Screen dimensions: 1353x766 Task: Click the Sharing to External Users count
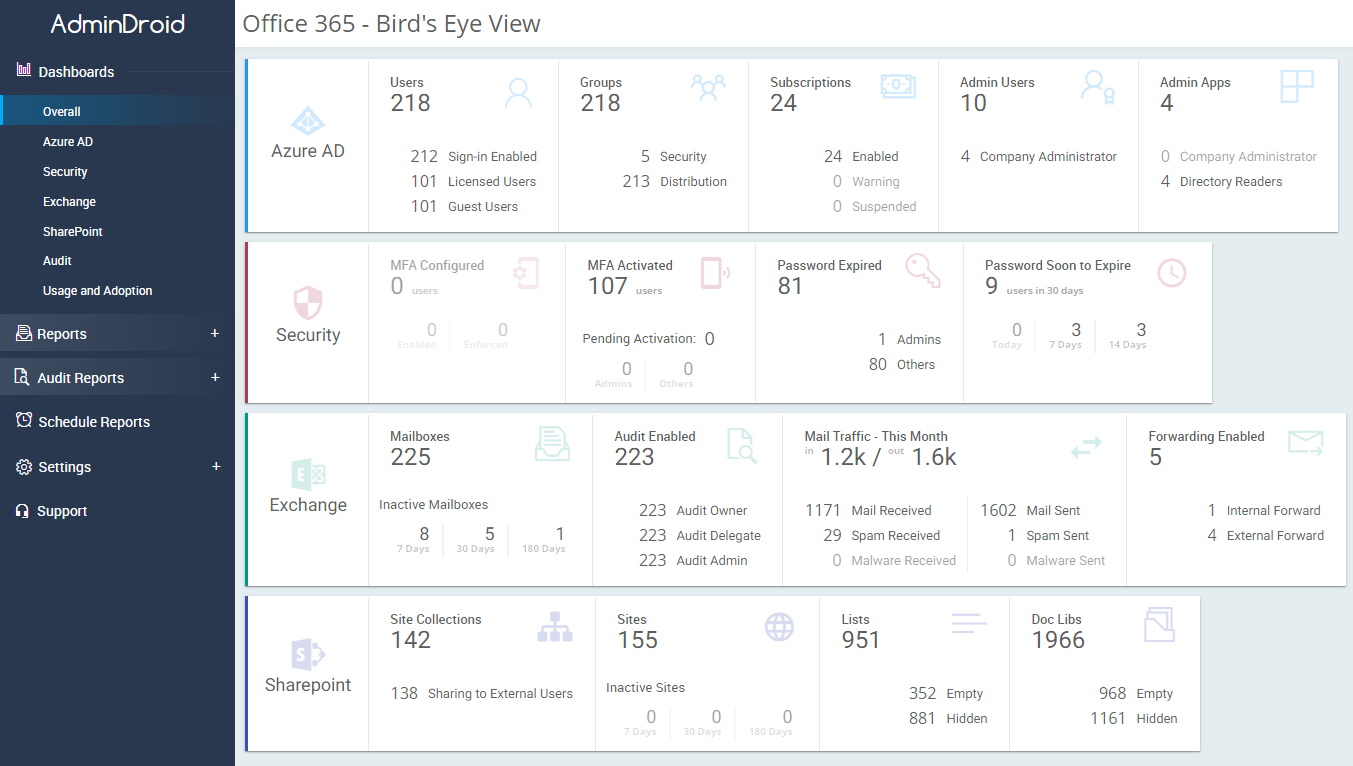(404, 693)
